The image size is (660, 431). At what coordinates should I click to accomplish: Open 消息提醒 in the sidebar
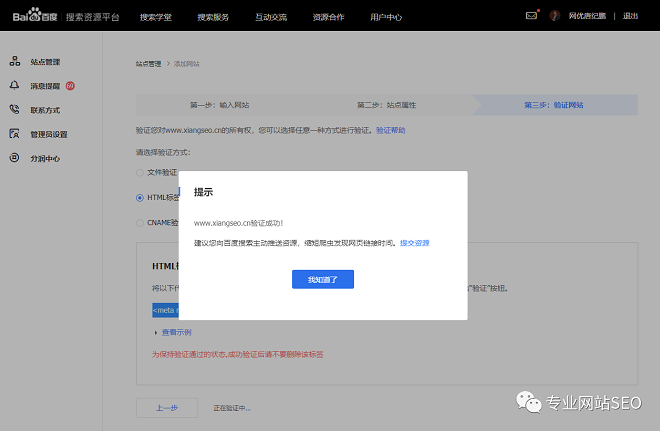coord(45,86)
